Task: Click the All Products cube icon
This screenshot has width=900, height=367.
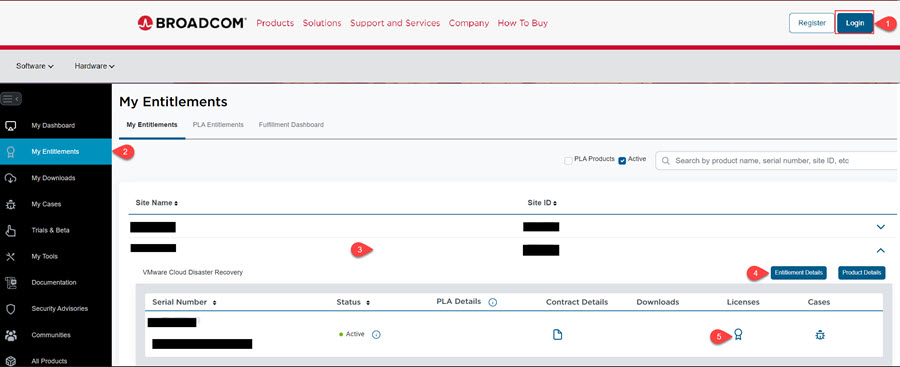Action: point(10,361)
